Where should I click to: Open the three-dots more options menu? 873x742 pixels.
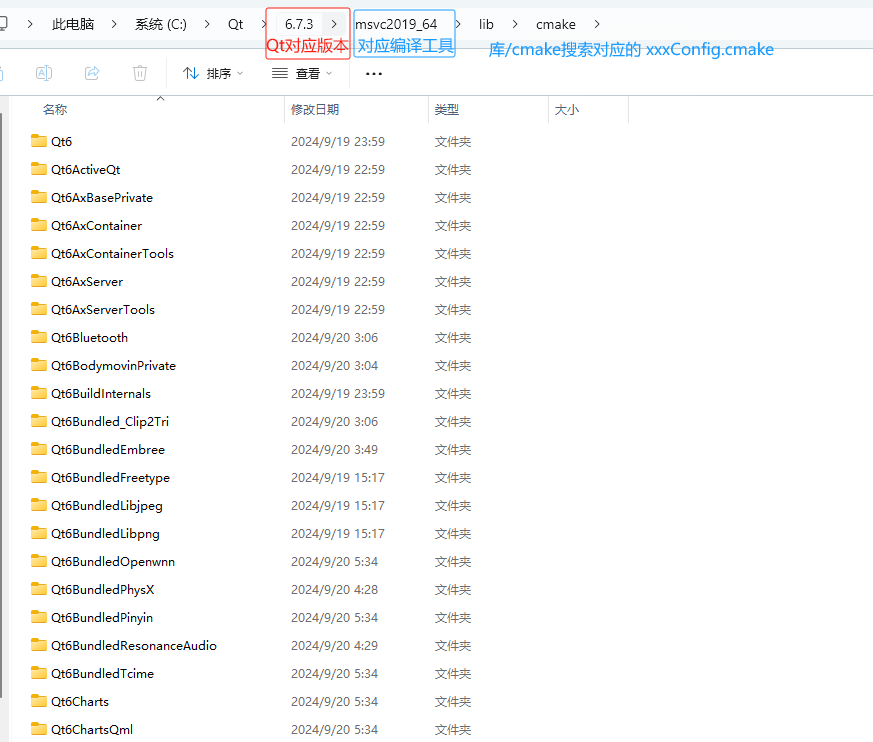click(x=374, y=73)
